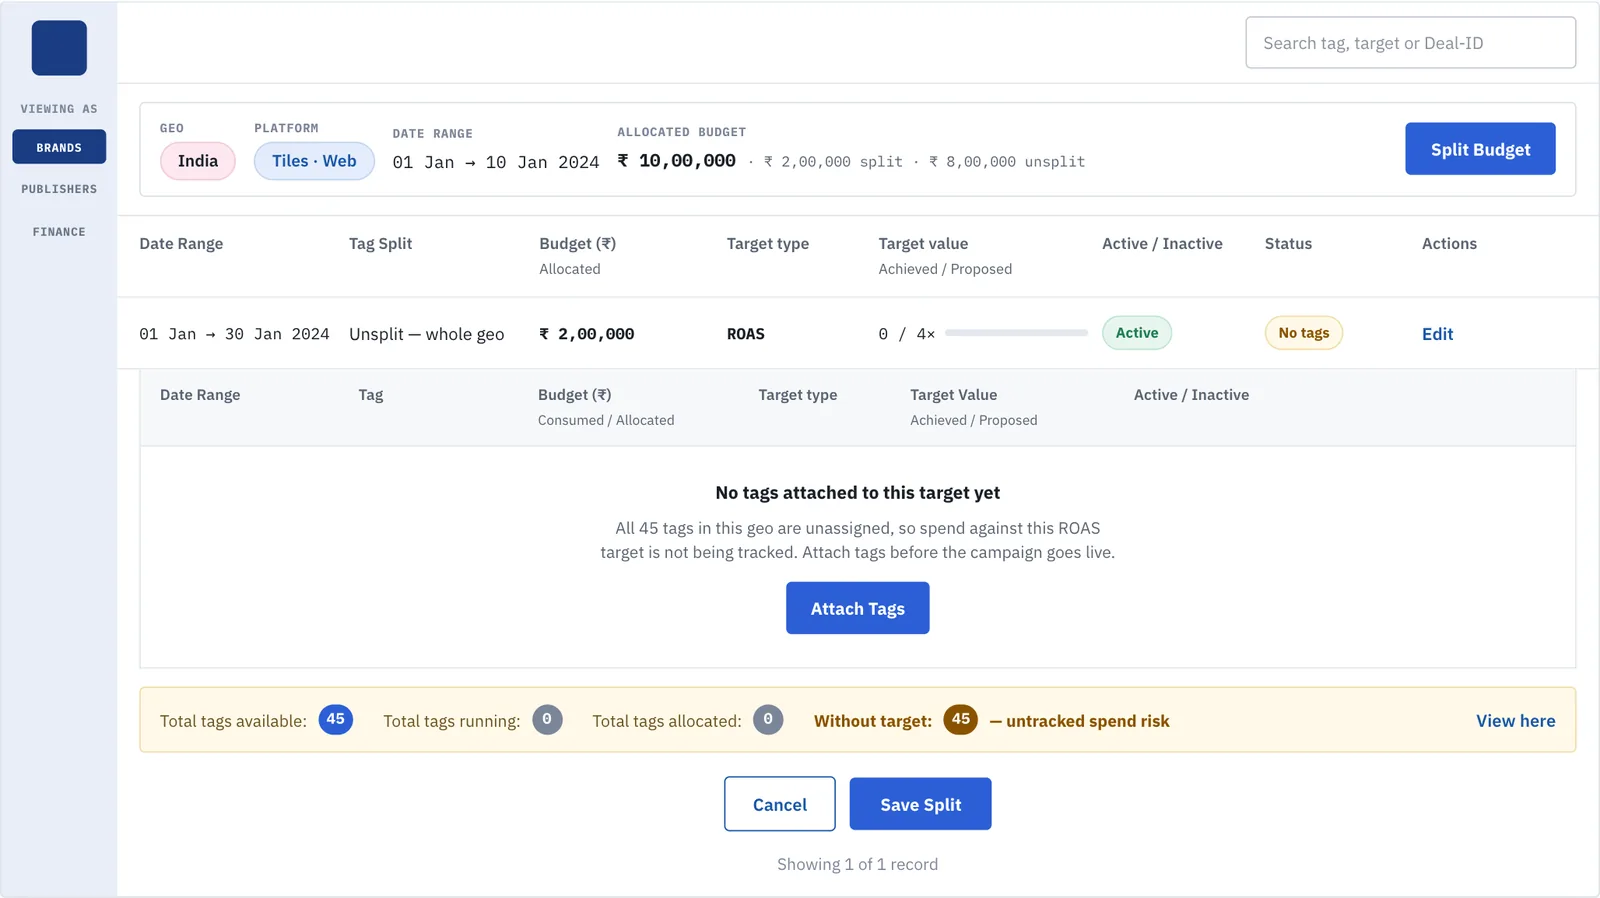Cancel the budget split

coord(780,804)
